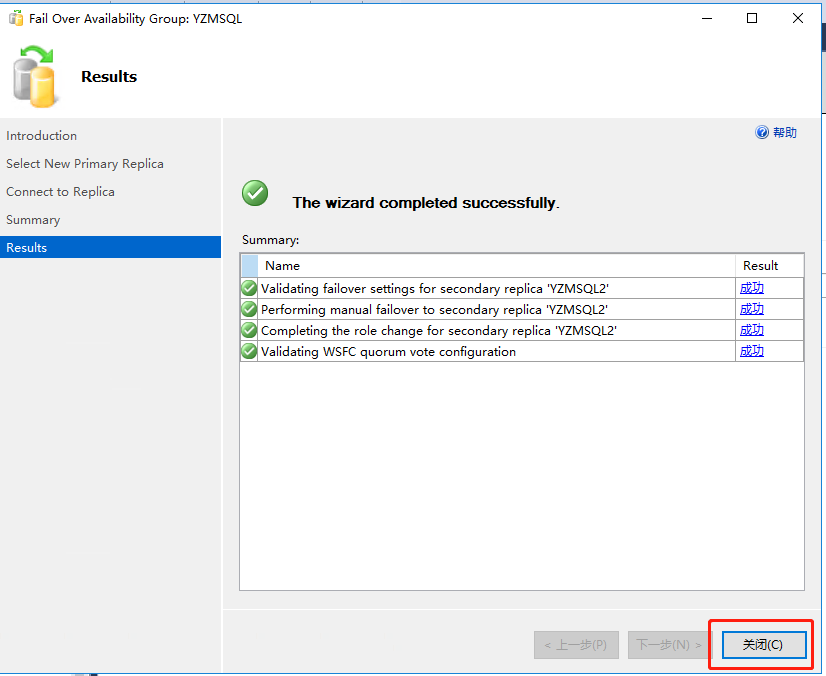Click the blue help question mark icon
The width and height of the screenshot is (826, 676).
[x=762, y=132]
